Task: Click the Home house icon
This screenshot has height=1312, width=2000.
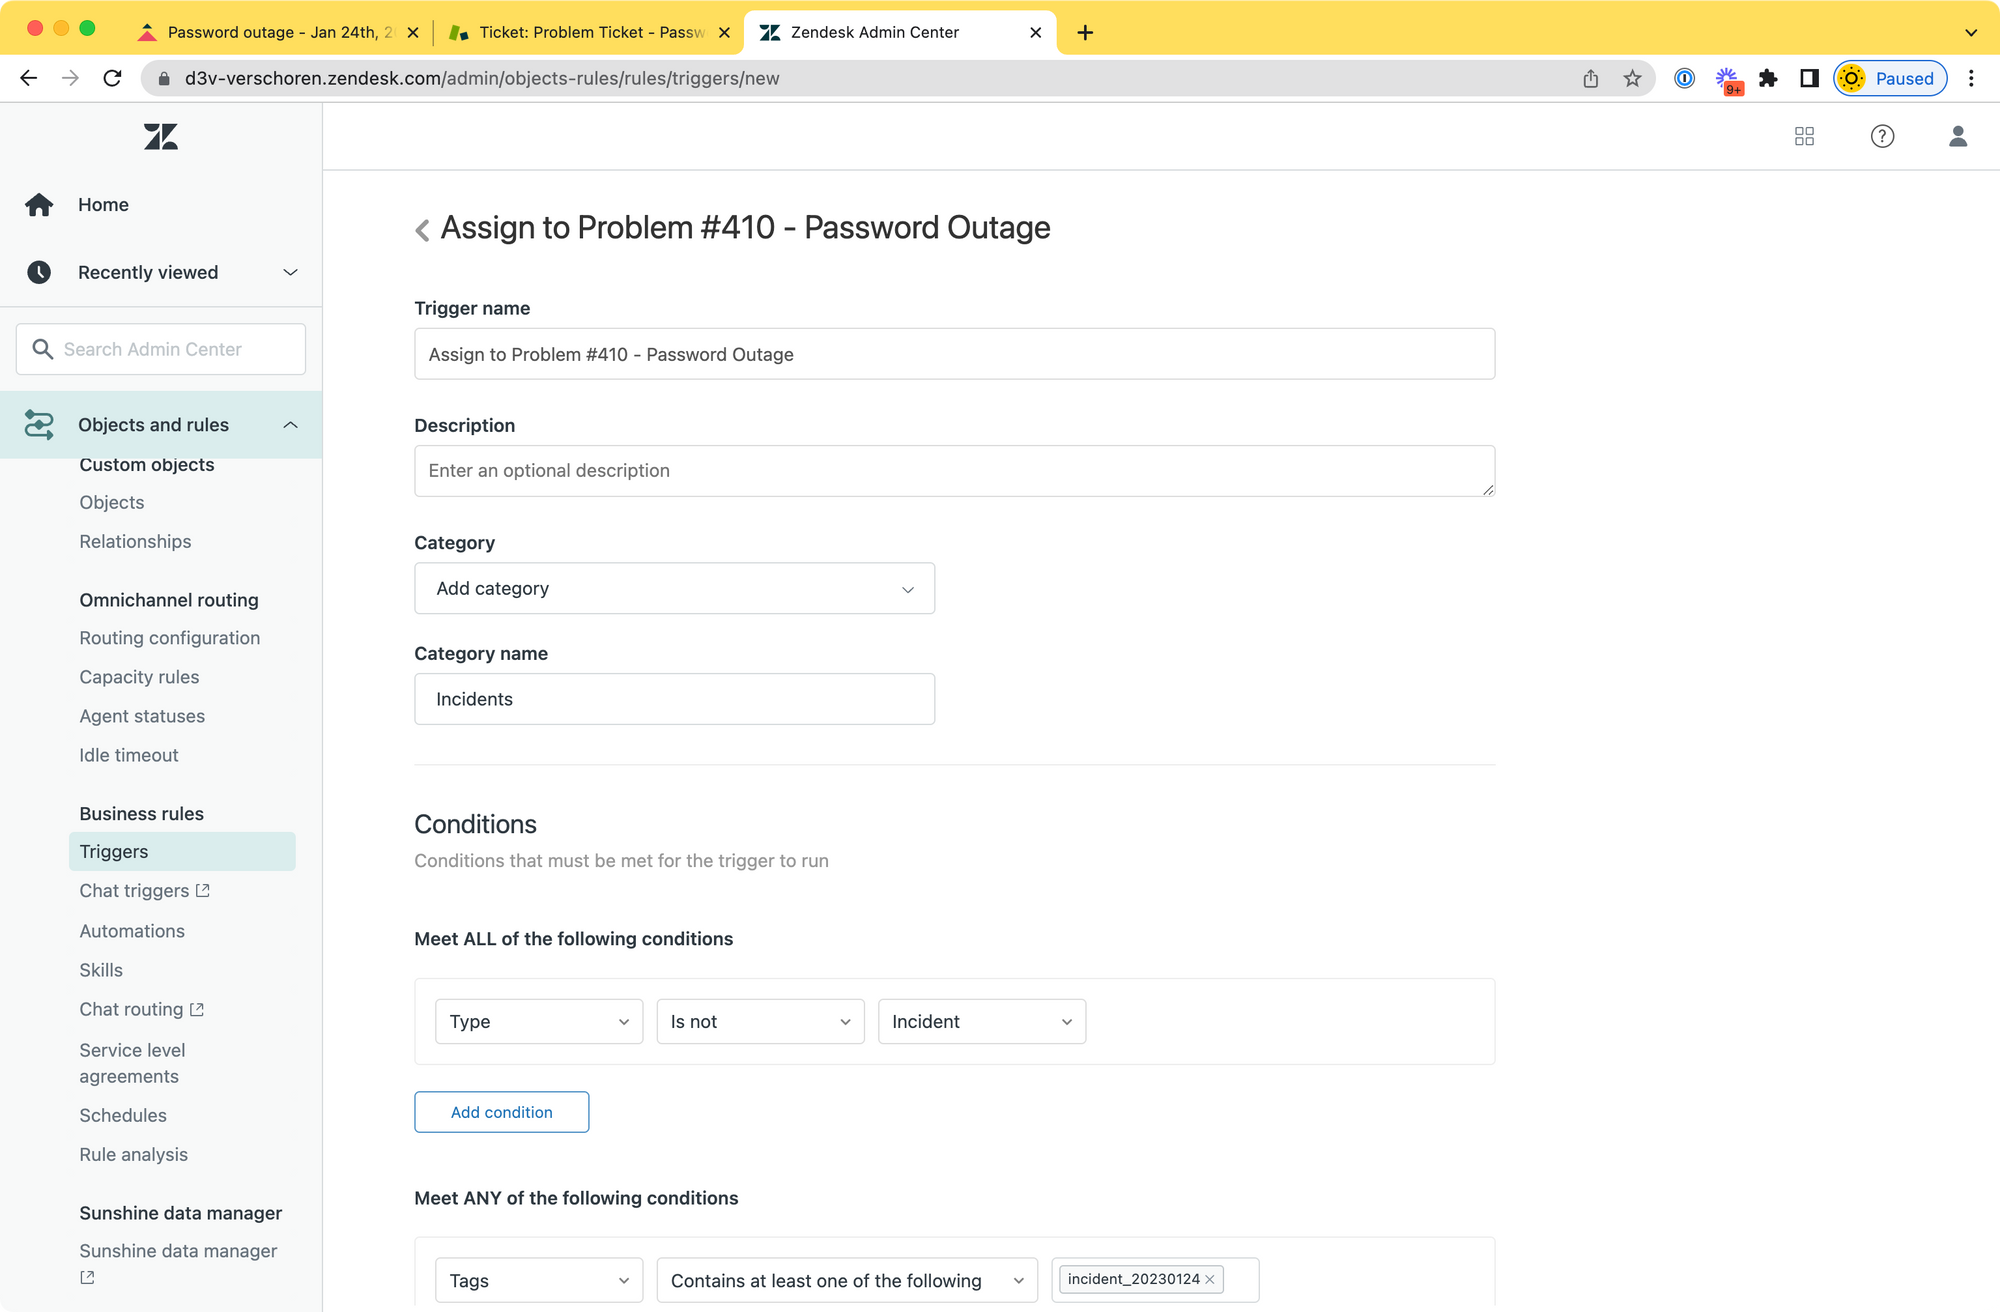Action: [x=39, y=205]
